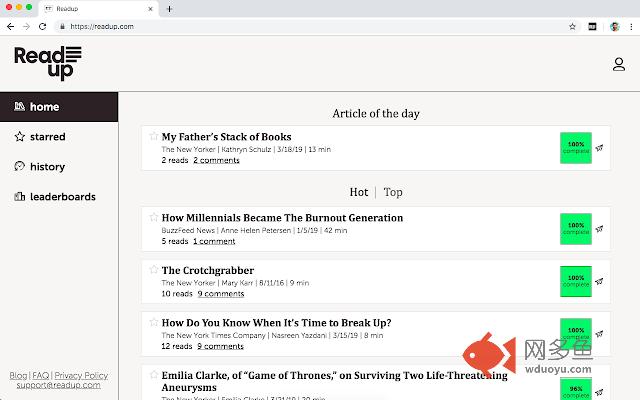Click the '2 reads' text

click(x=175, y=160)
